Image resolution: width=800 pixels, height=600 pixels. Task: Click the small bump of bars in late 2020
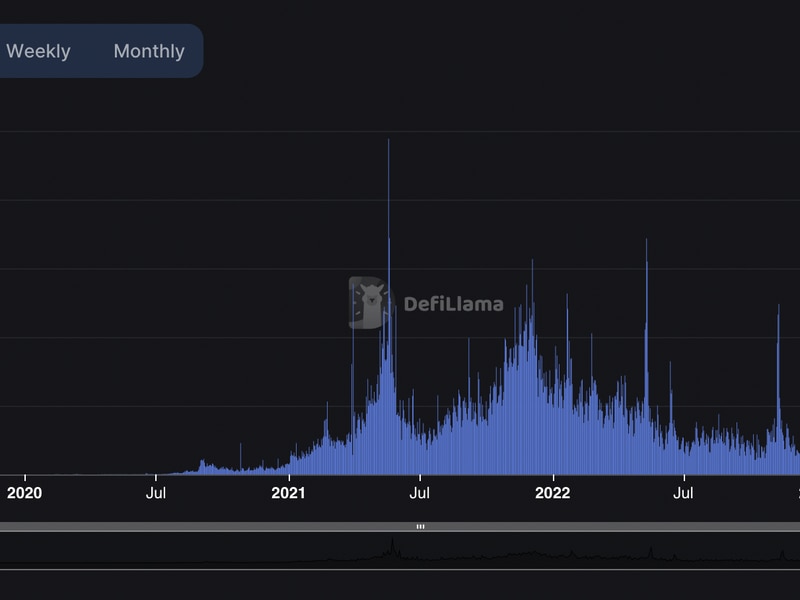[x=203, y=465]
